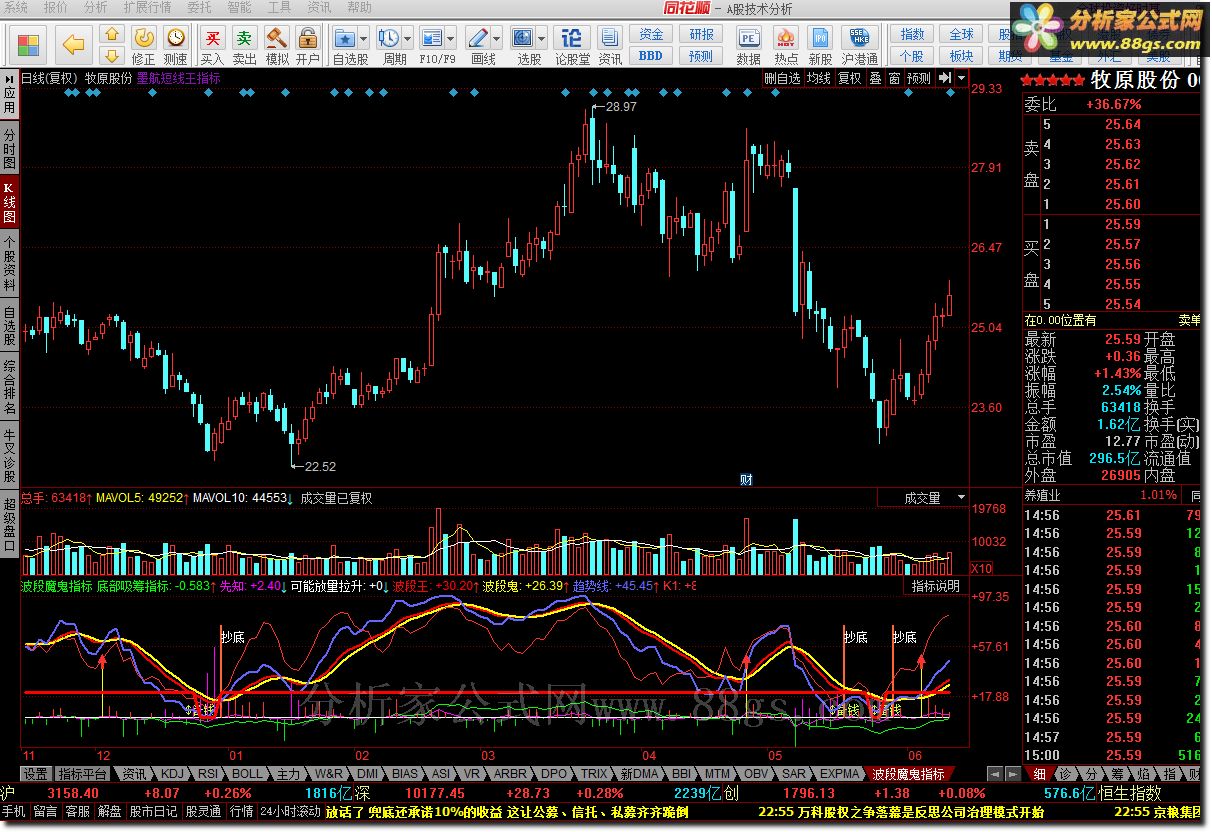Switch to the 个股资料 sidebar tab

9,264
